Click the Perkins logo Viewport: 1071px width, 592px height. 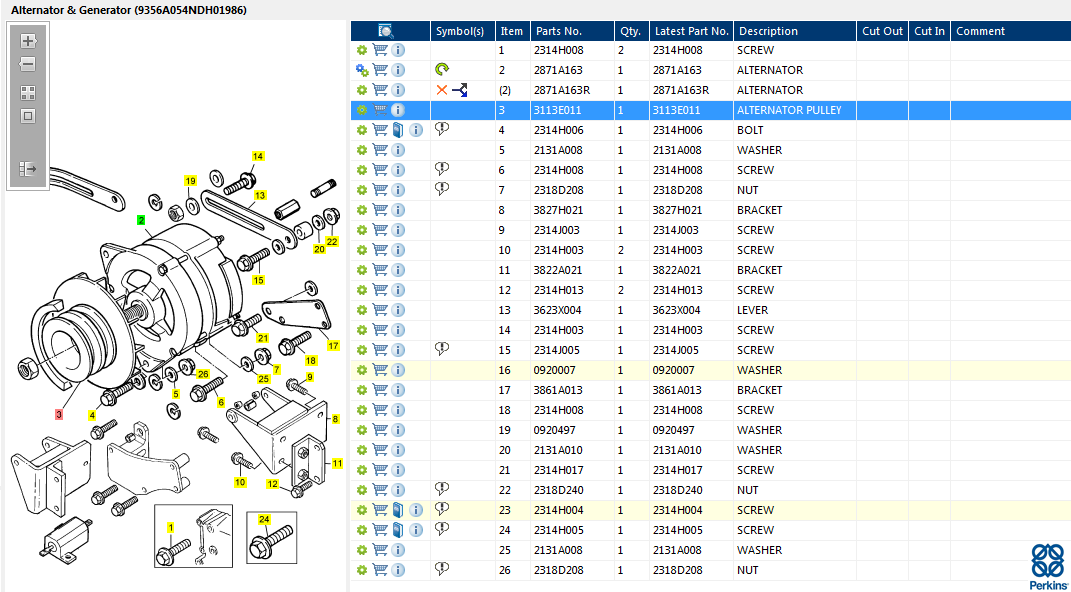[1047, 567]
